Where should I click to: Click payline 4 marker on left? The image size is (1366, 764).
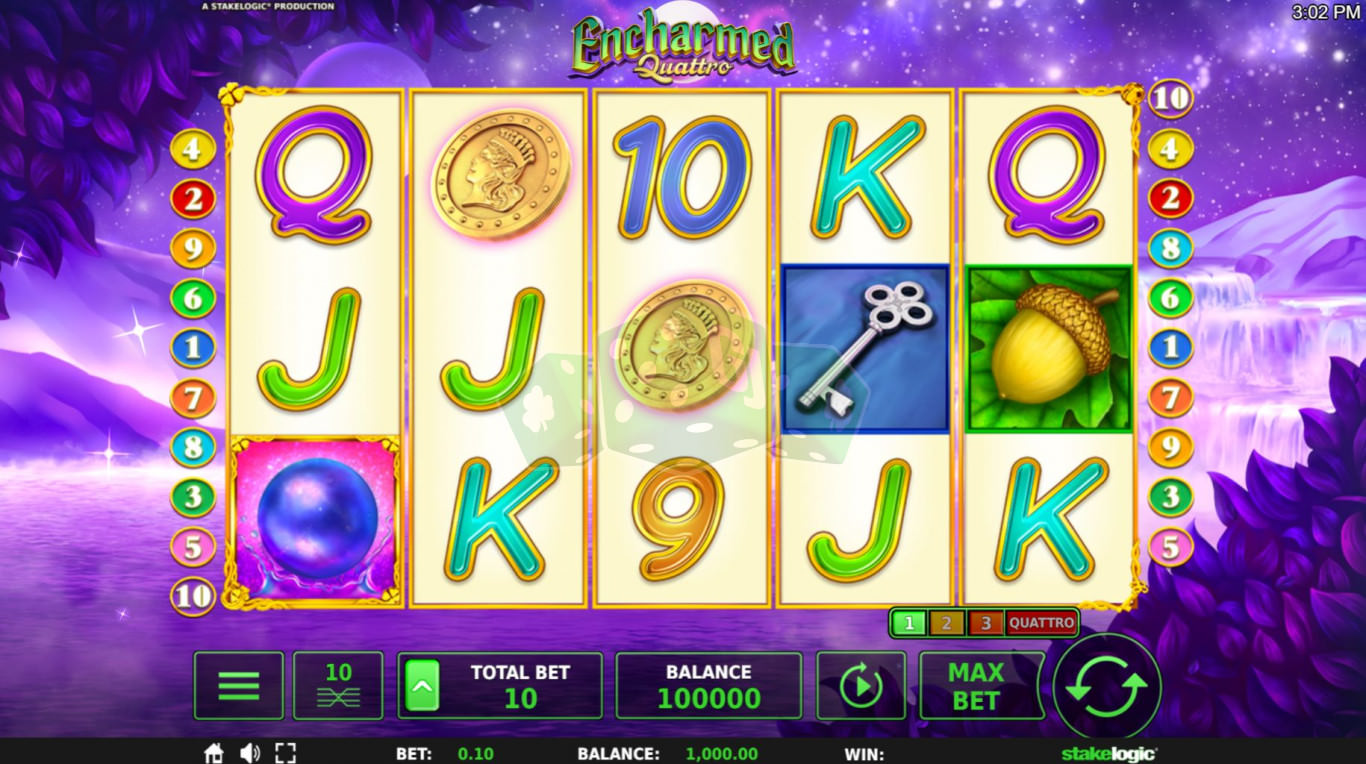point(193,149)
